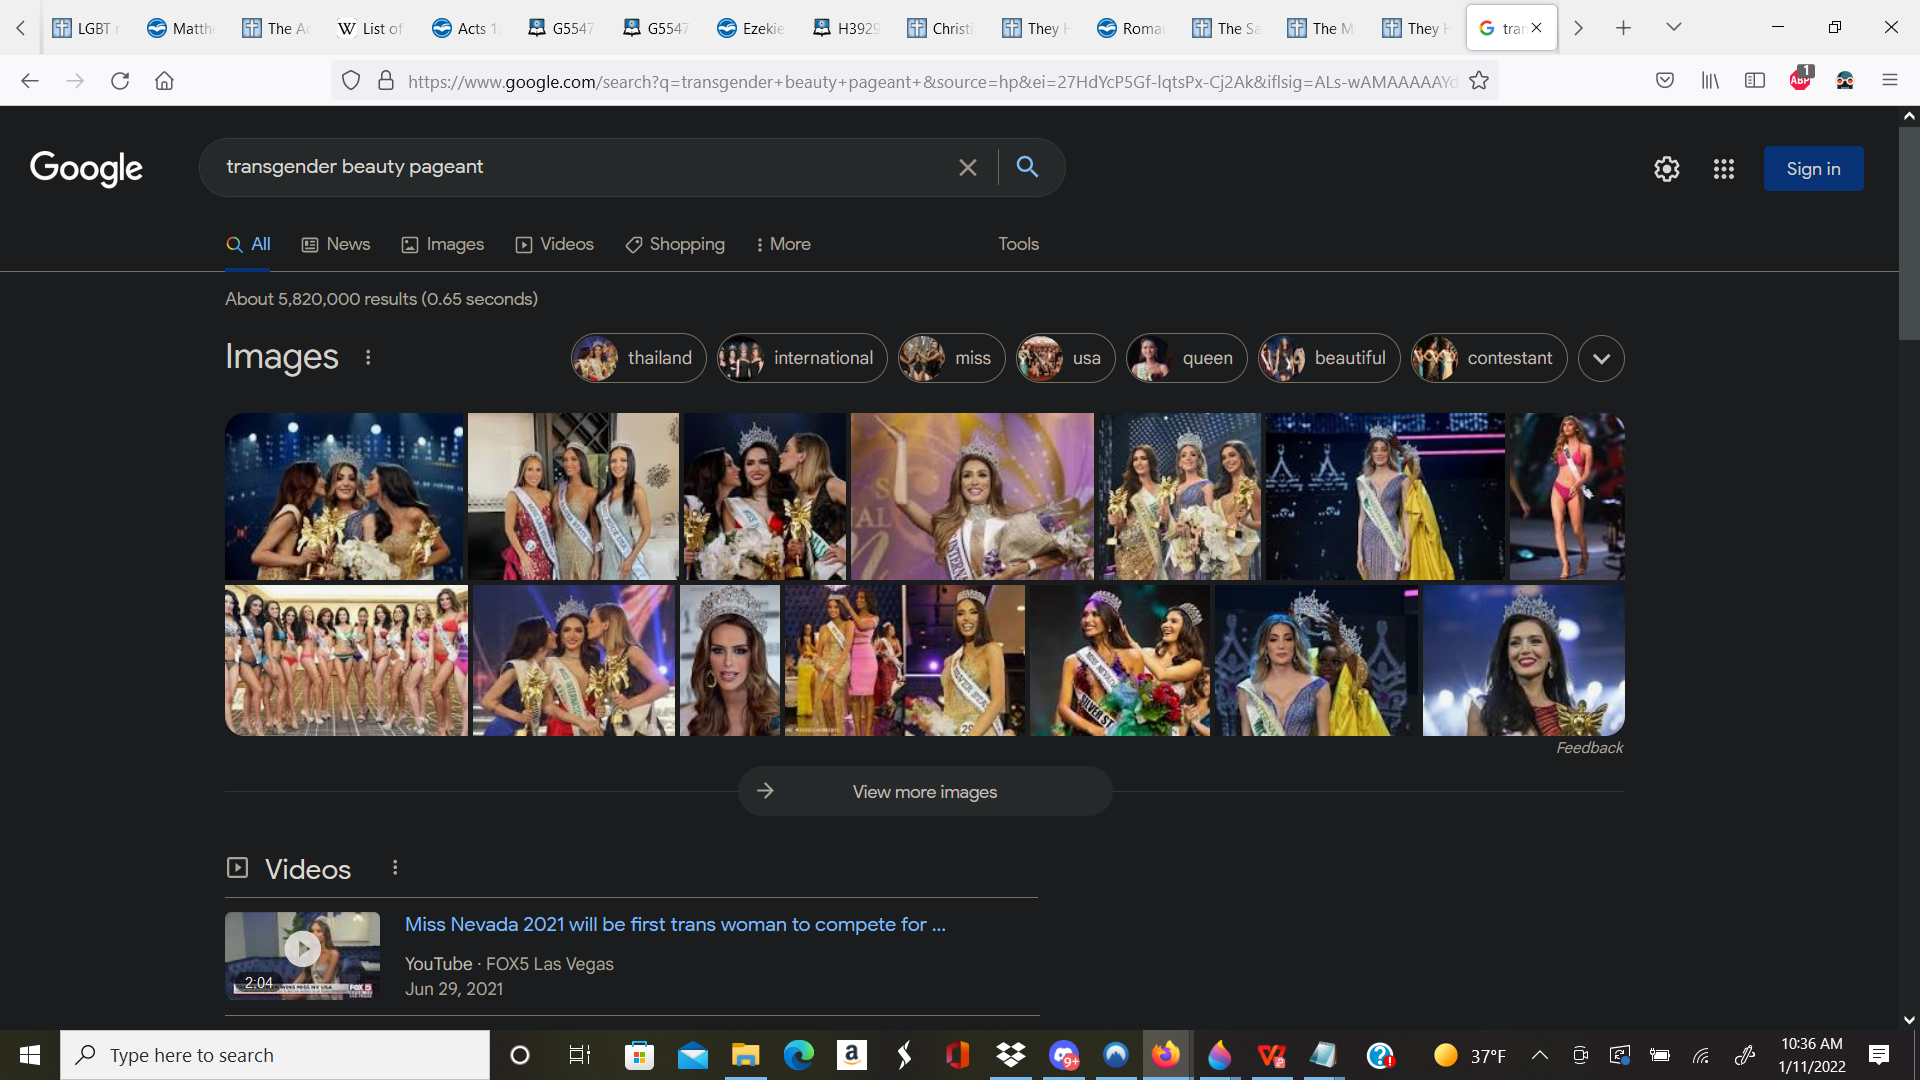Click the Firefox URL address bar
1920x1080 pixels.
coord(930,81)
